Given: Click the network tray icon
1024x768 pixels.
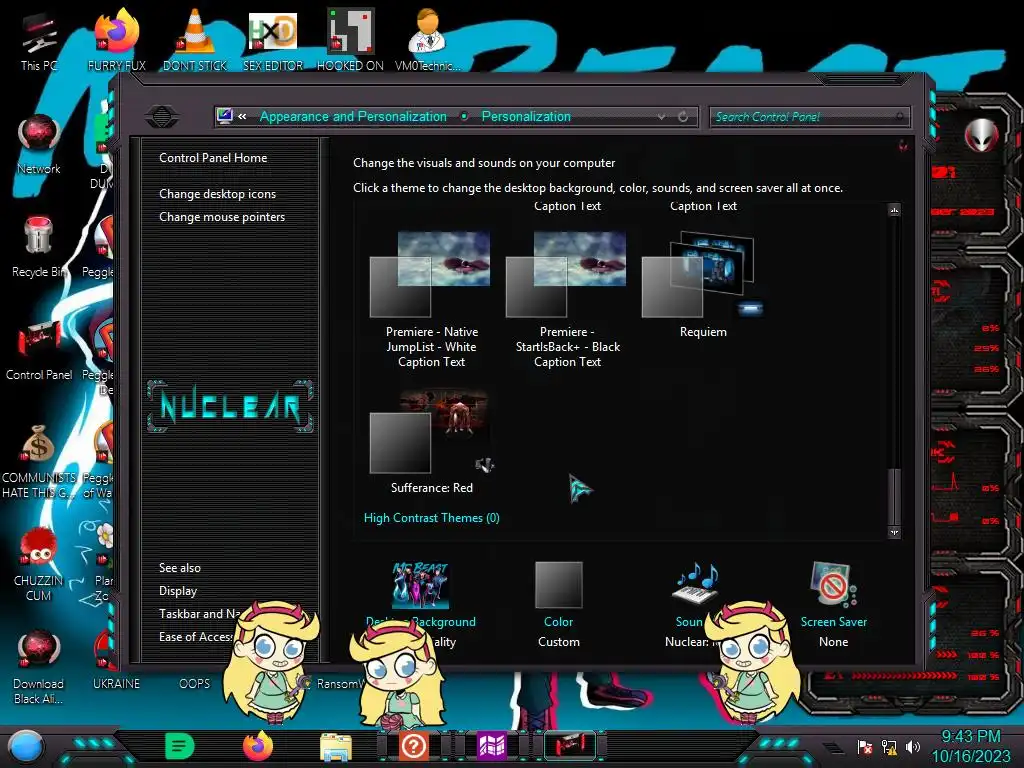Looking at the screenshot, I should click(889, 746).
